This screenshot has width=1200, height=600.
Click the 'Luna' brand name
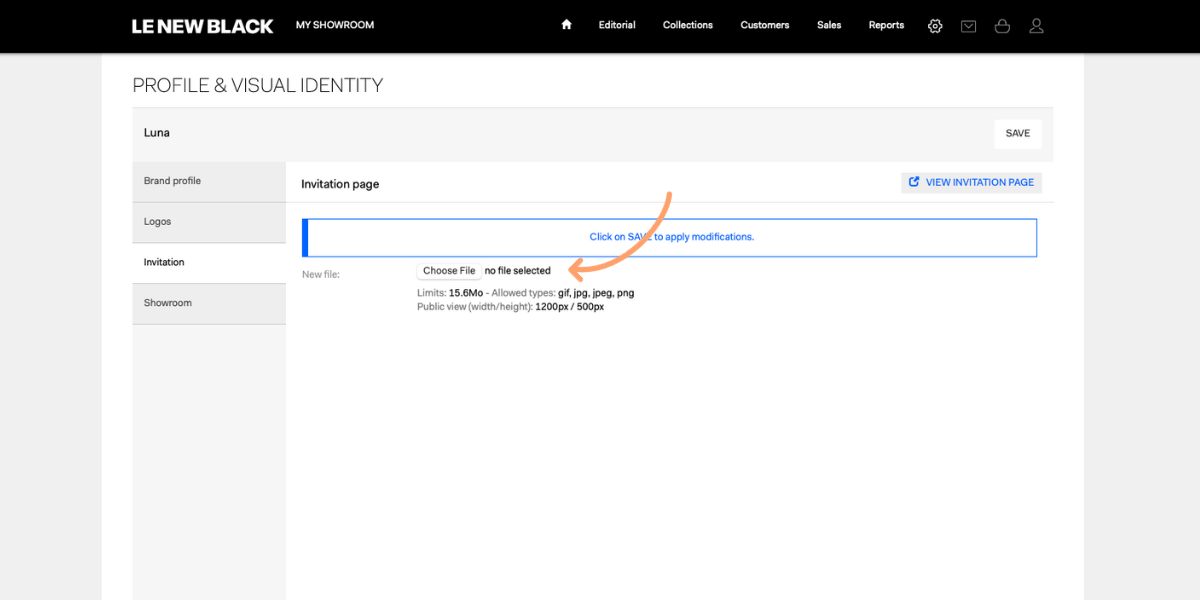click(157, 133)
